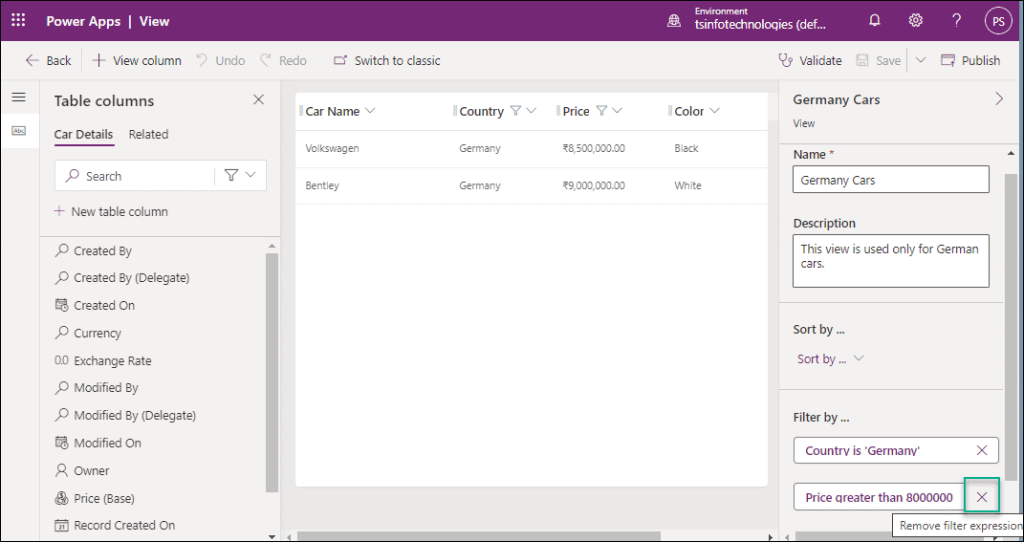Screen dimensions: 1024x542
Task: Select the Volkswagen cell
Action: click(332, 148)
